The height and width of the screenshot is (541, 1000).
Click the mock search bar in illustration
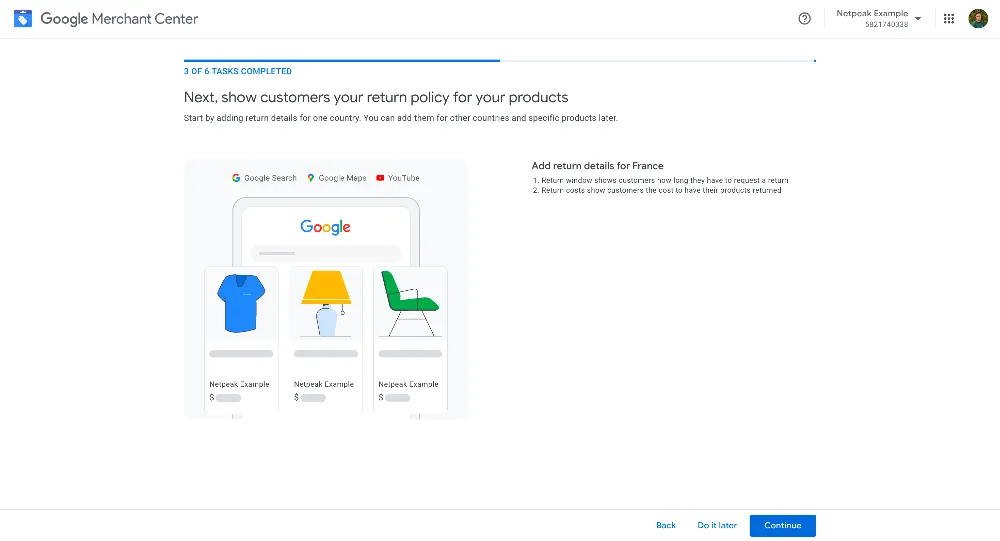pyautogui.click(x=326, y=253)
